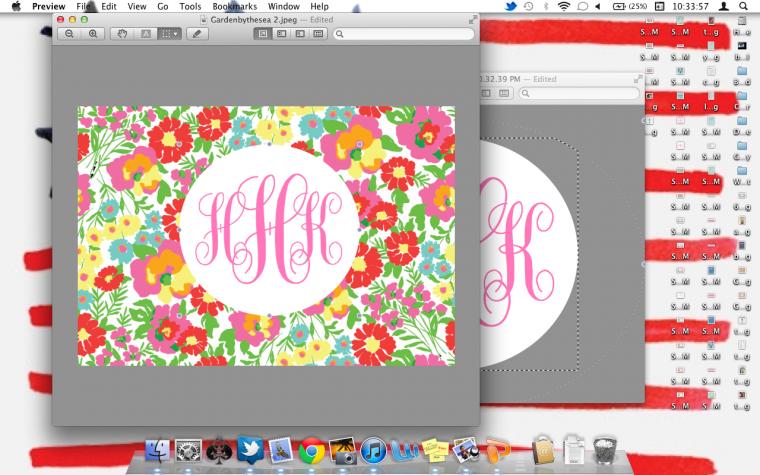This screenshot has width=760, height=475.
Task: Click the zoom in magnifier button
Action: 93,34
